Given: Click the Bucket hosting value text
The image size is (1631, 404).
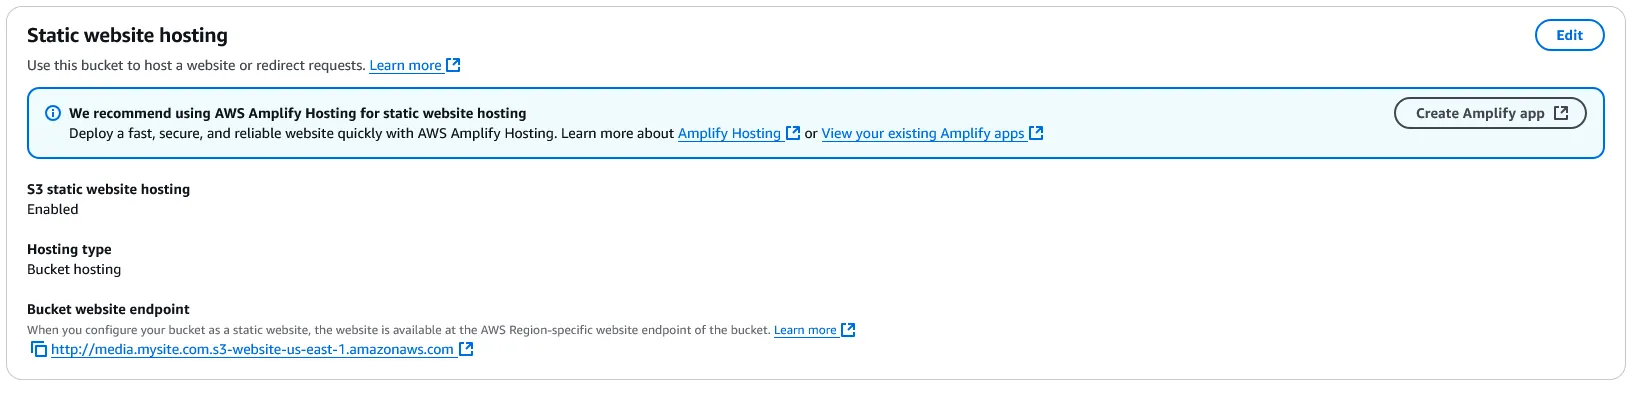Looking at the screenshot, I should [x=74, y=269].
